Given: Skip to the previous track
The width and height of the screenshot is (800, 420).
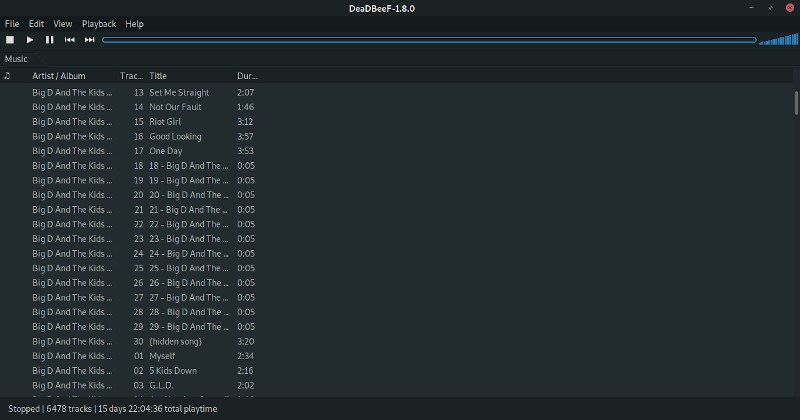Looking at the screenshot, I should (69, 40).
